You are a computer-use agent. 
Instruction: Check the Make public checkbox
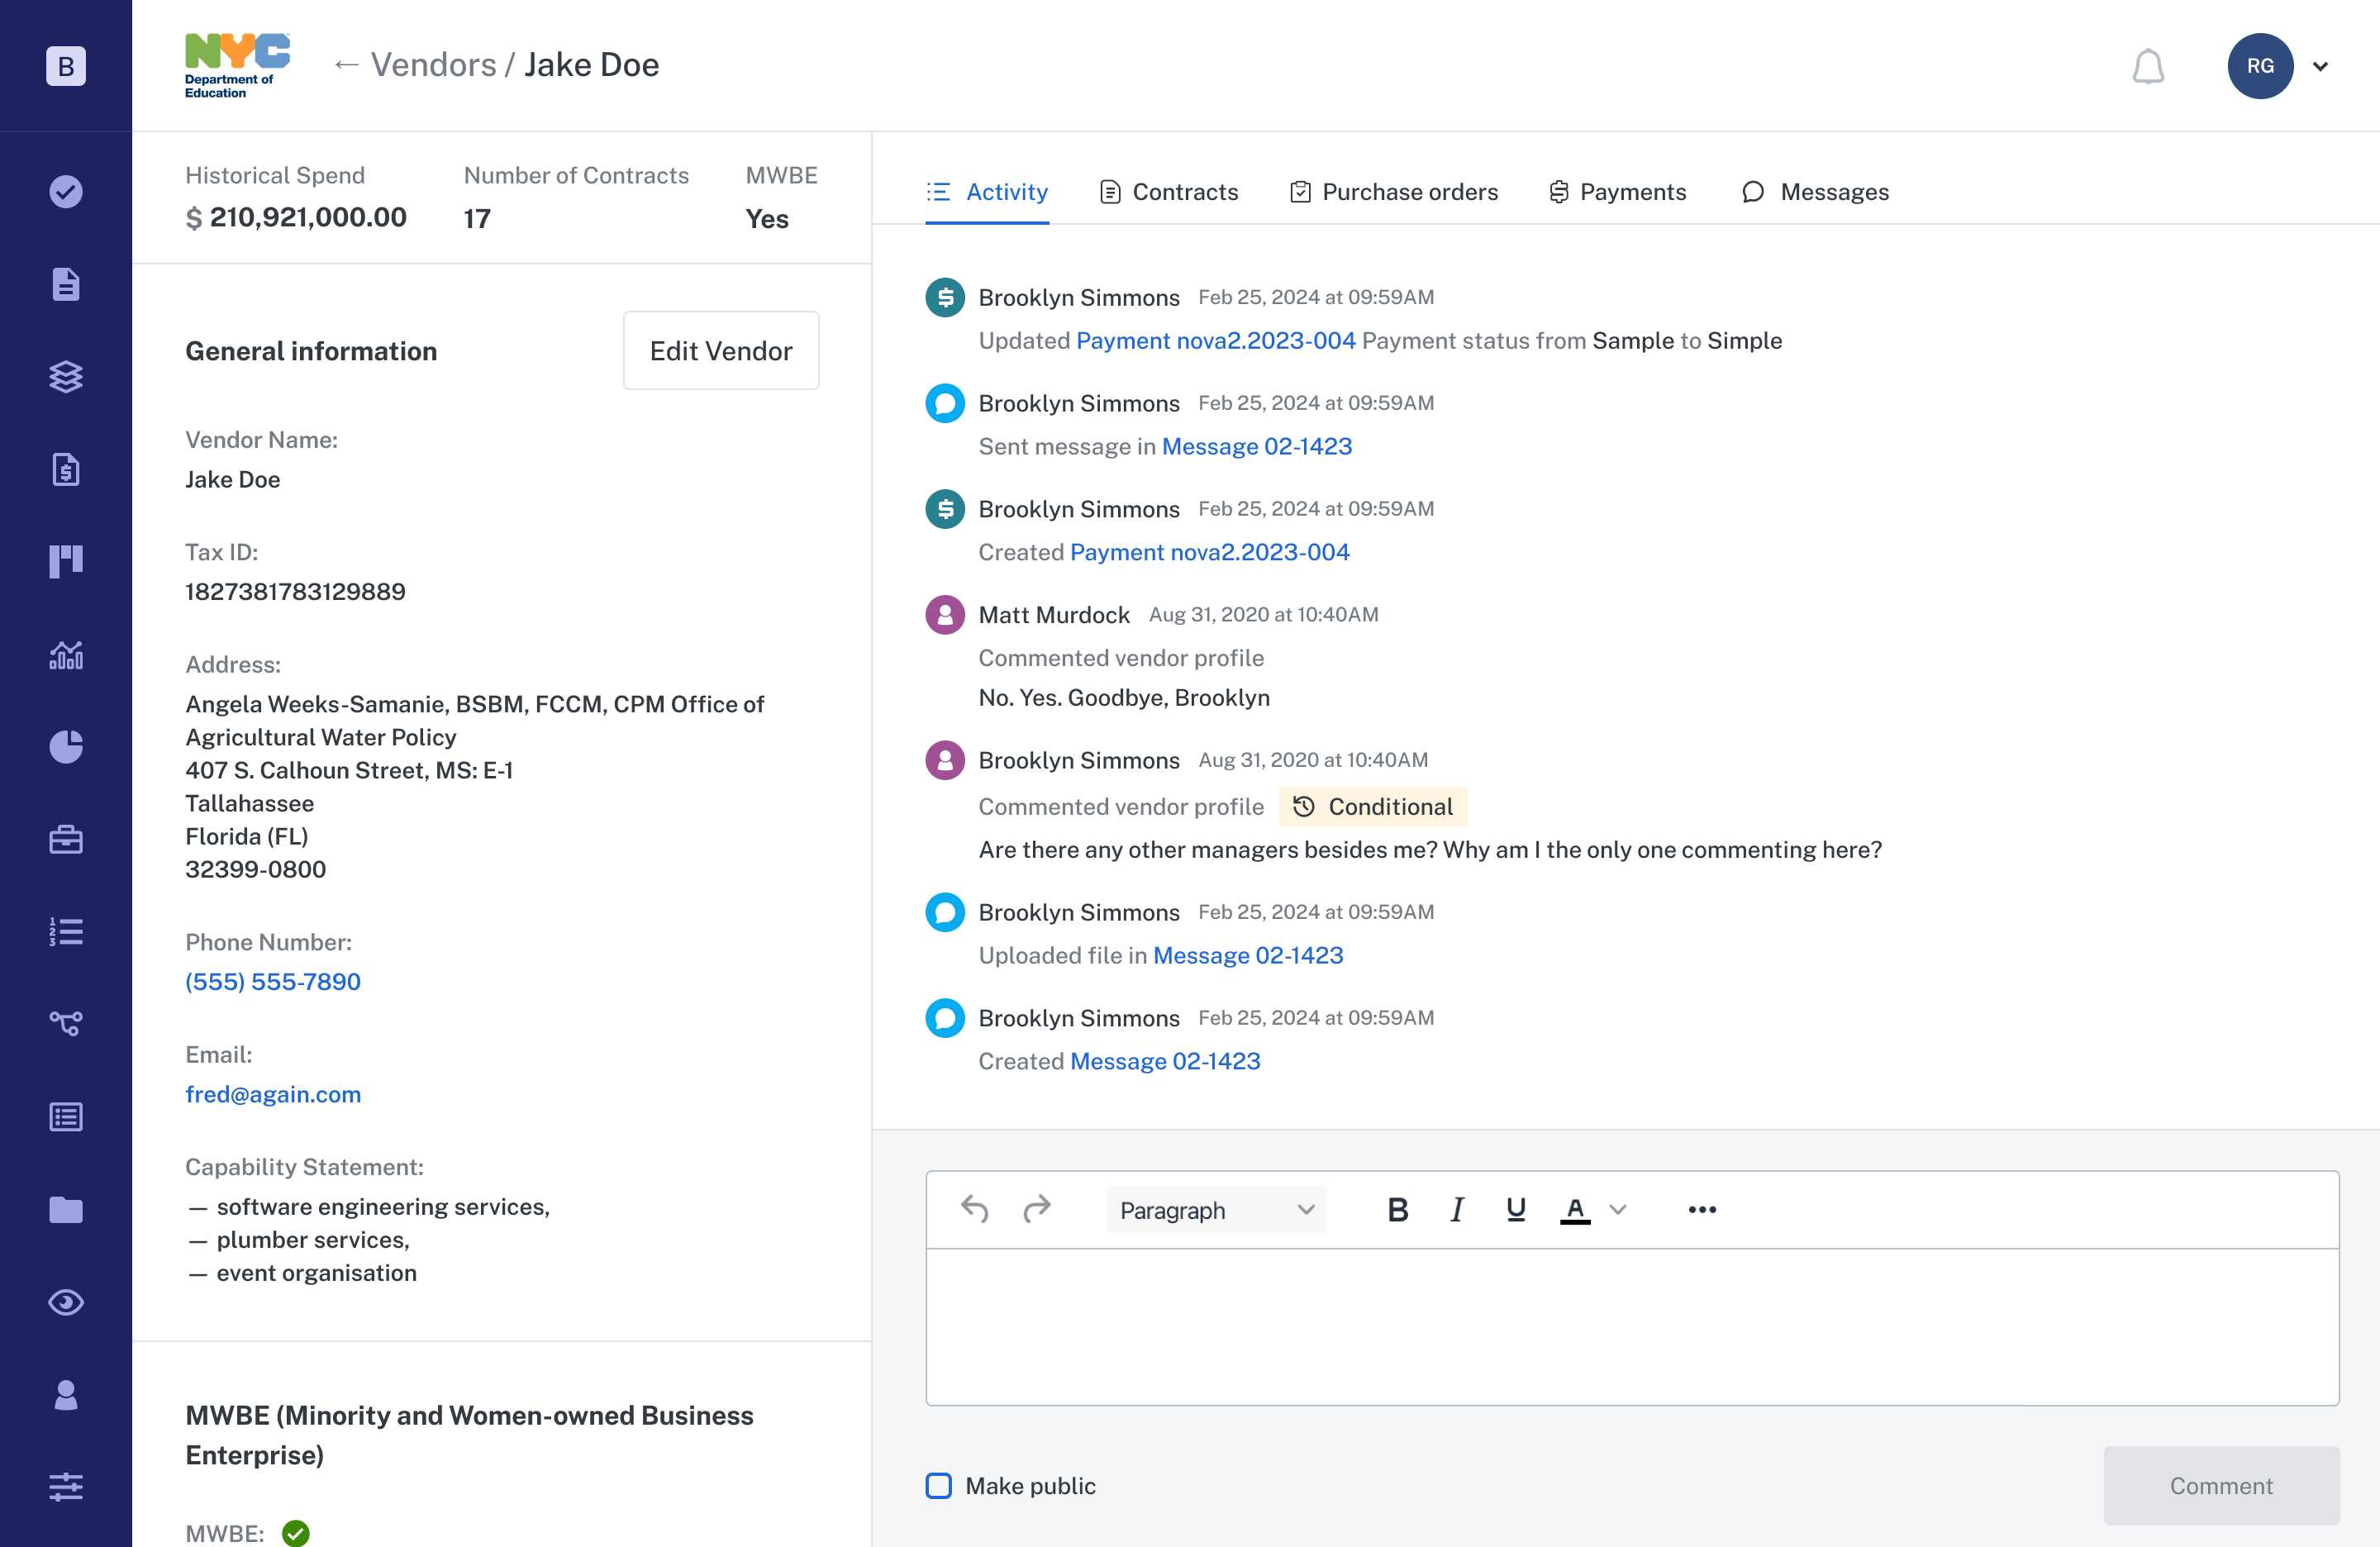[x=938, y=1485]
